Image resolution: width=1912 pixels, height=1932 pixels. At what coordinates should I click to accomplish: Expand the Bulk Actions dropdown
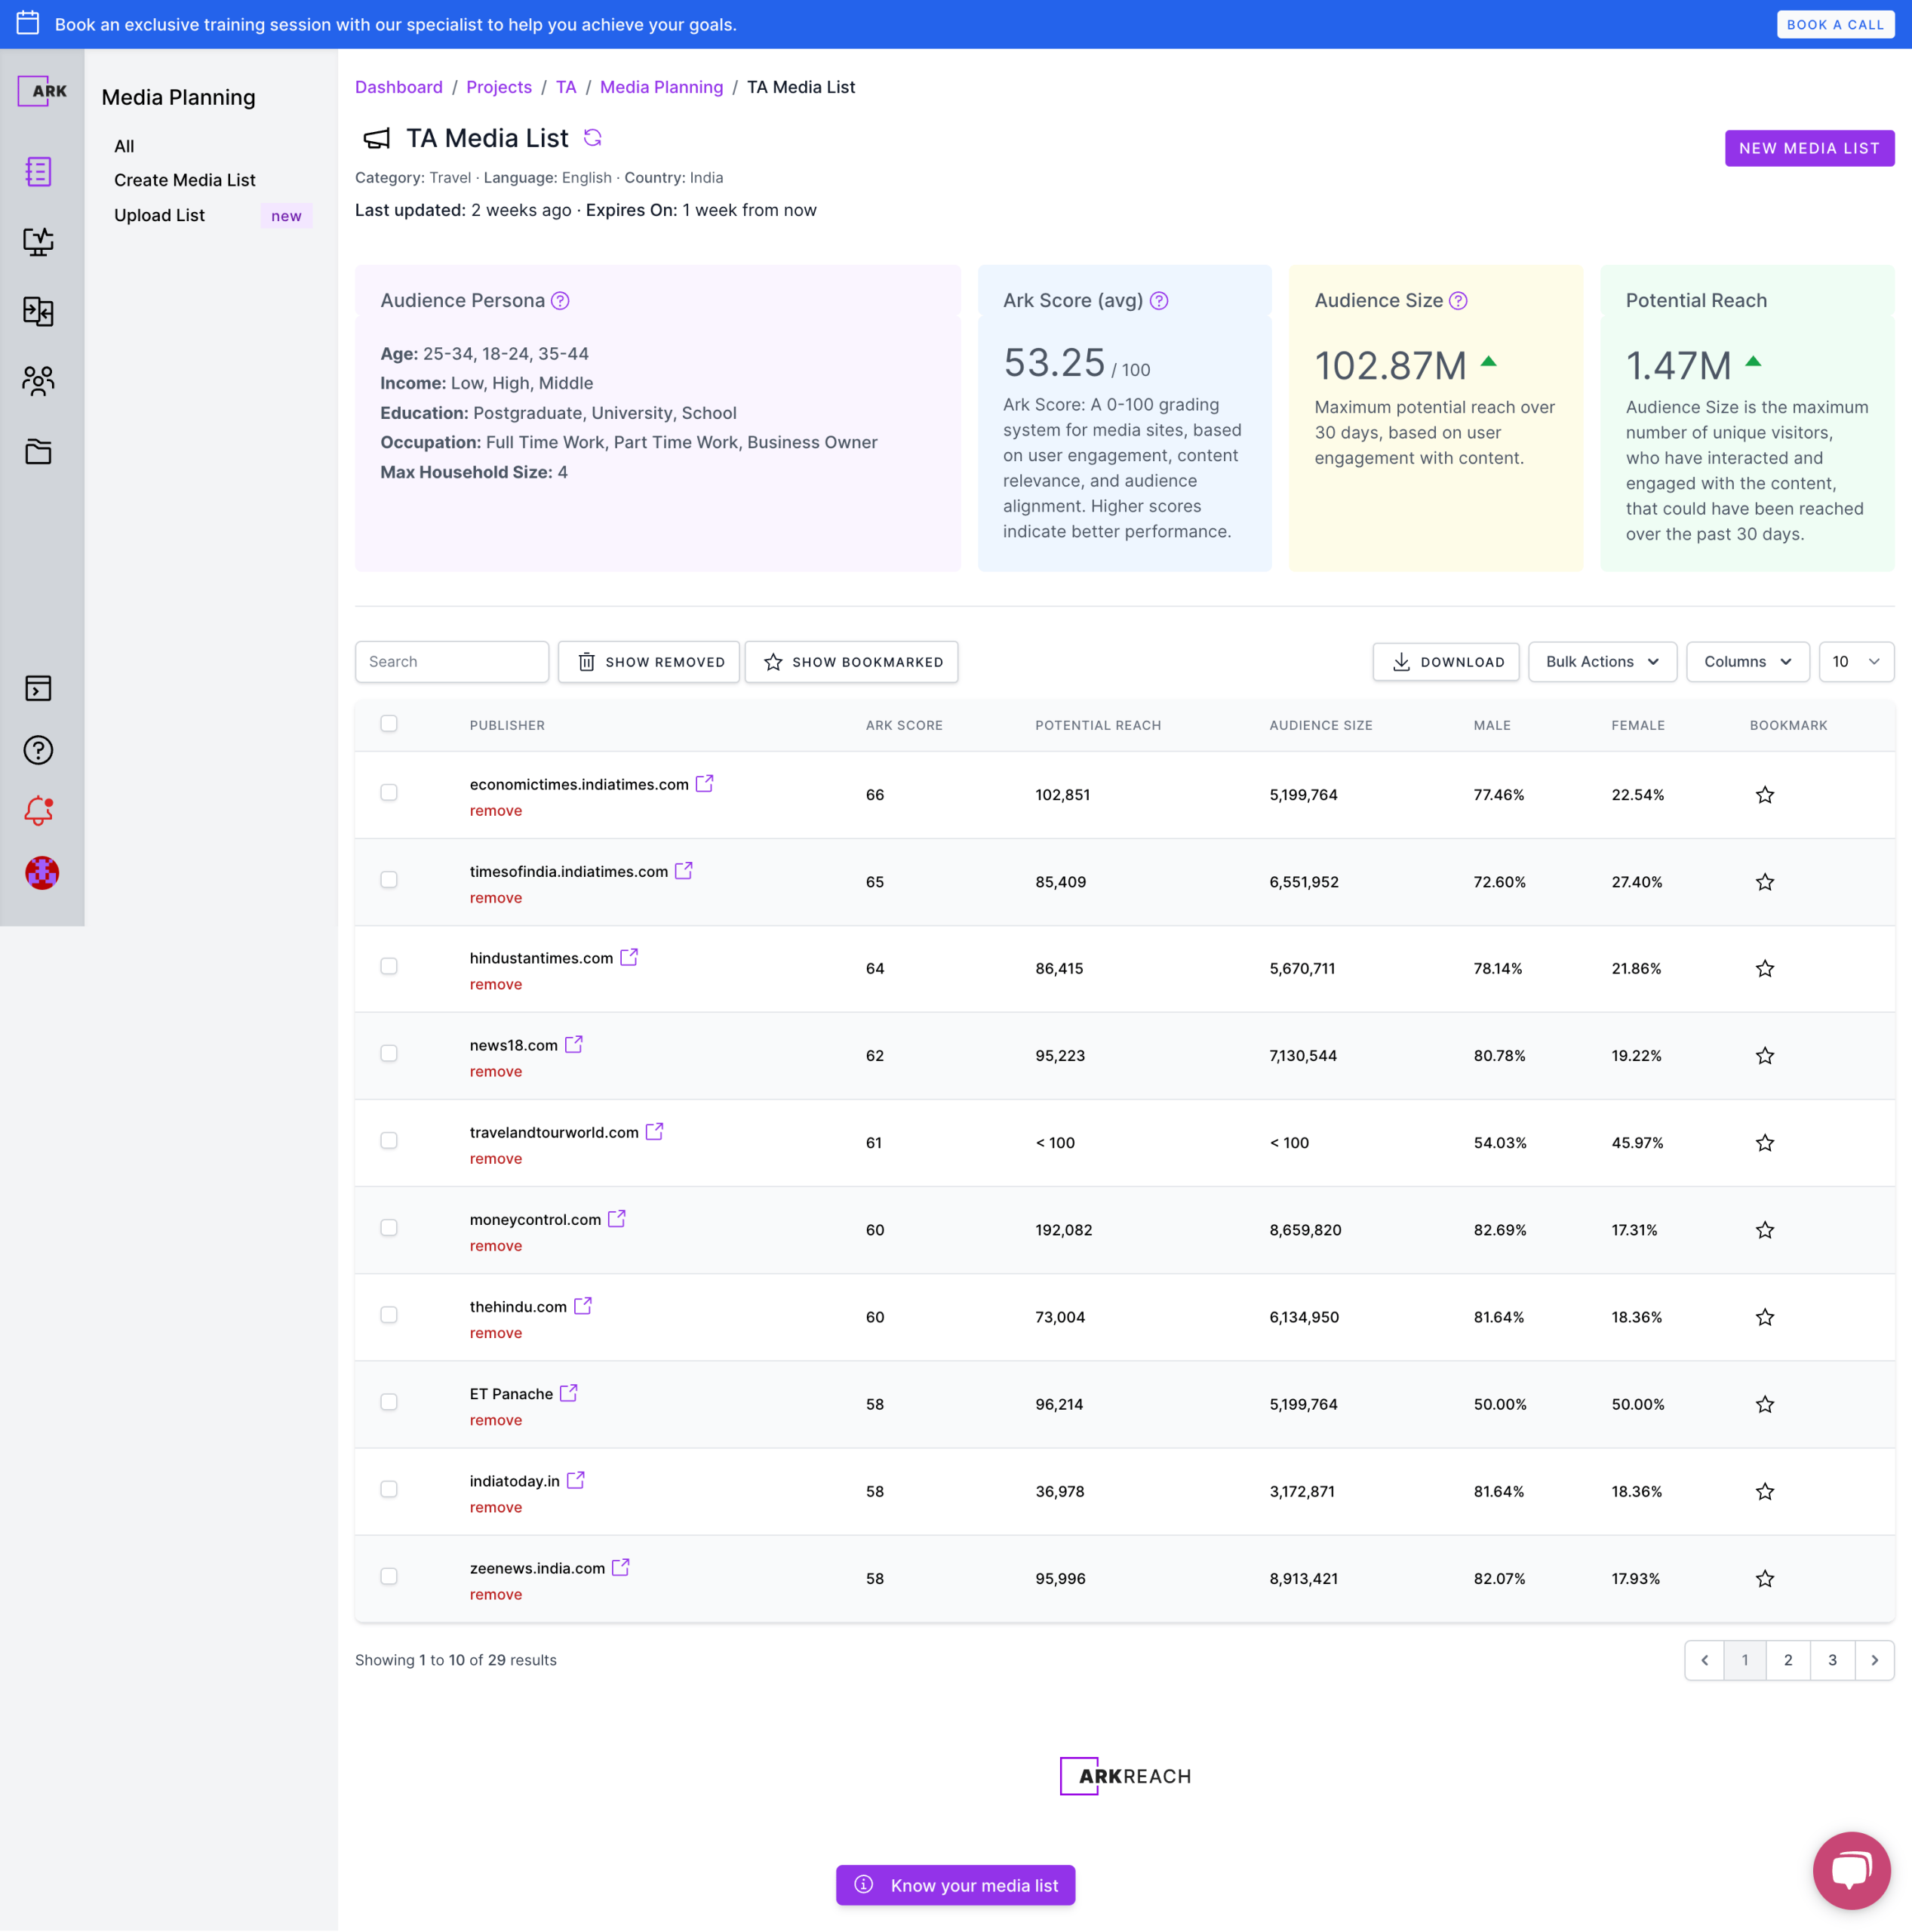click(x=1602, y=662)
